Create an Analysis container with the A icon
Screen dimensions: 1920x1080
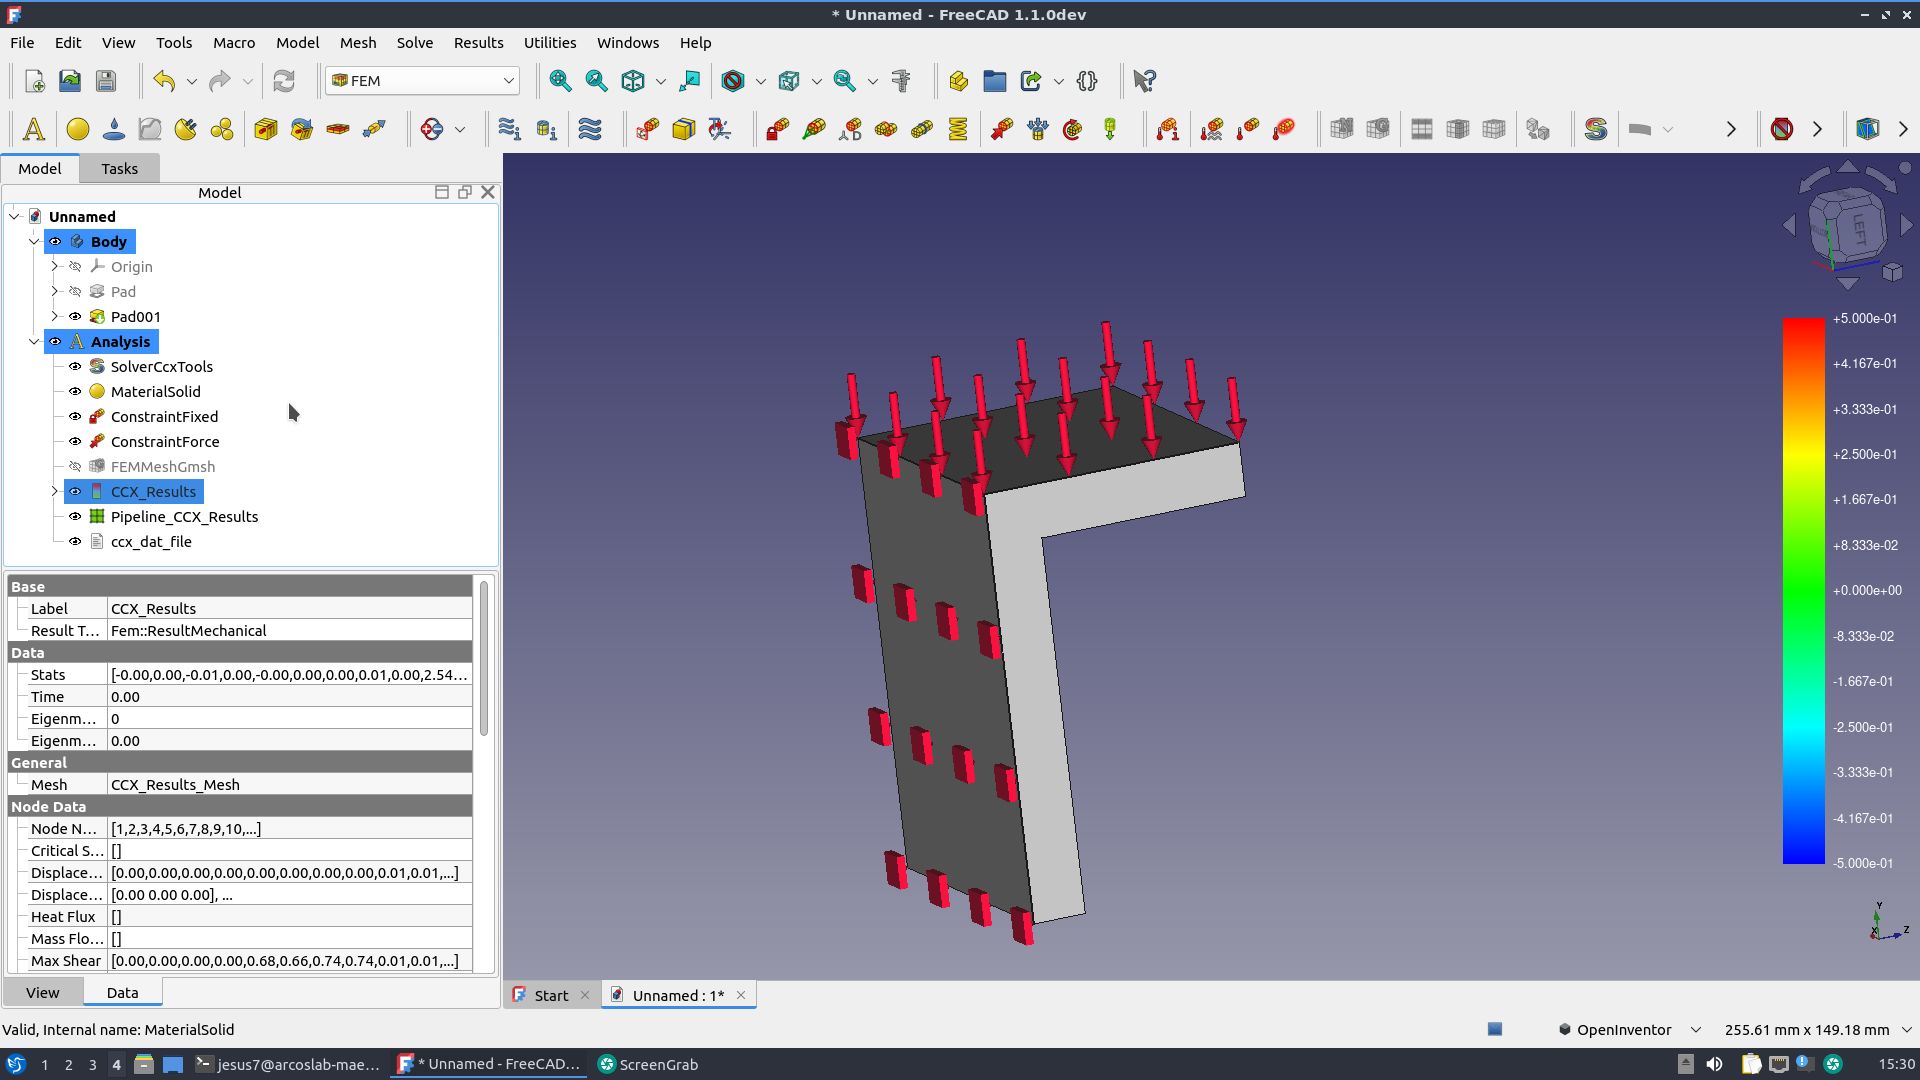point(33,129)
